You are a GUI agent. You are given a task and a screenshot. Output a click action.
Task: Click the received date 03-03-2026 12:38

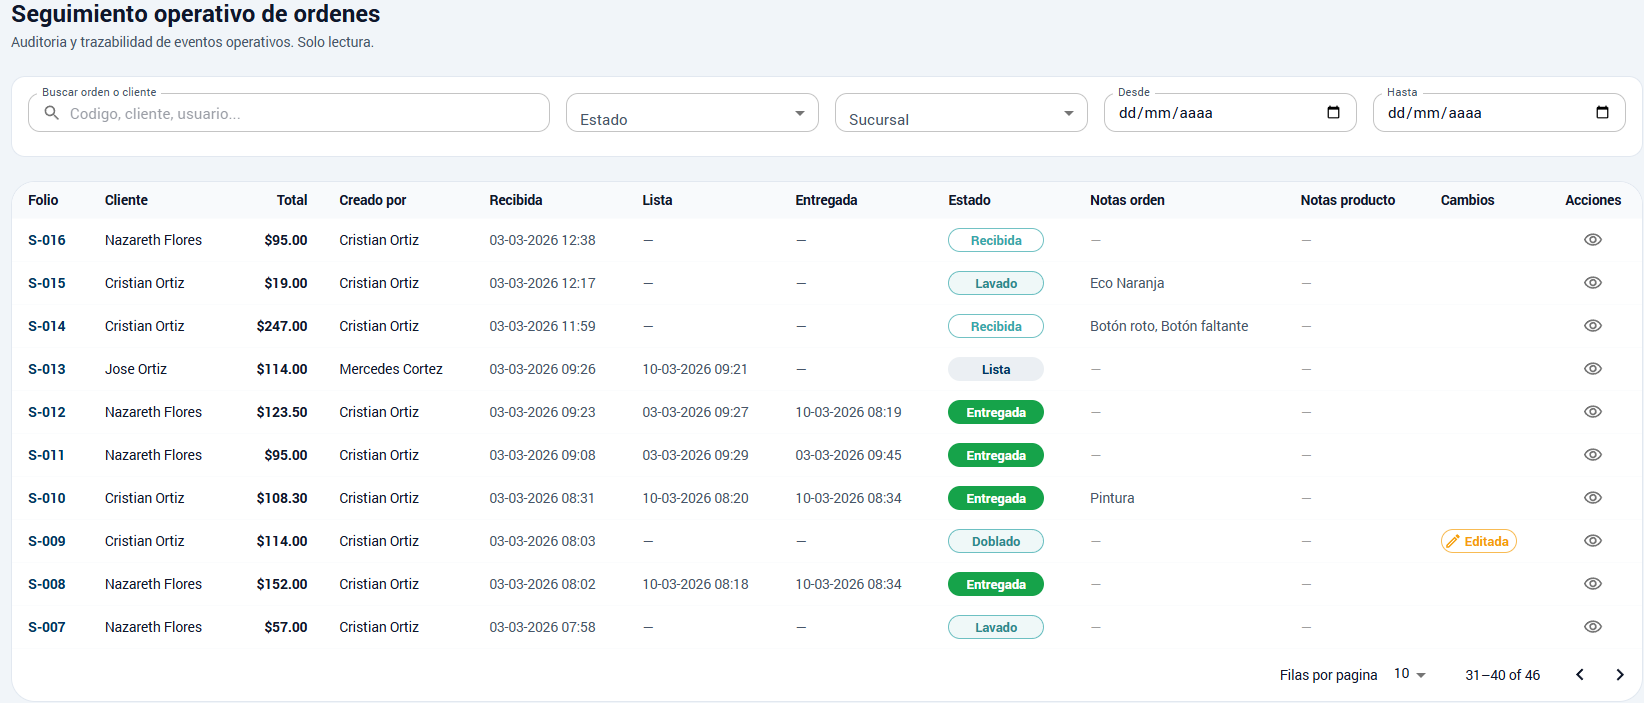pyautogui.click(x=542, y=240)
